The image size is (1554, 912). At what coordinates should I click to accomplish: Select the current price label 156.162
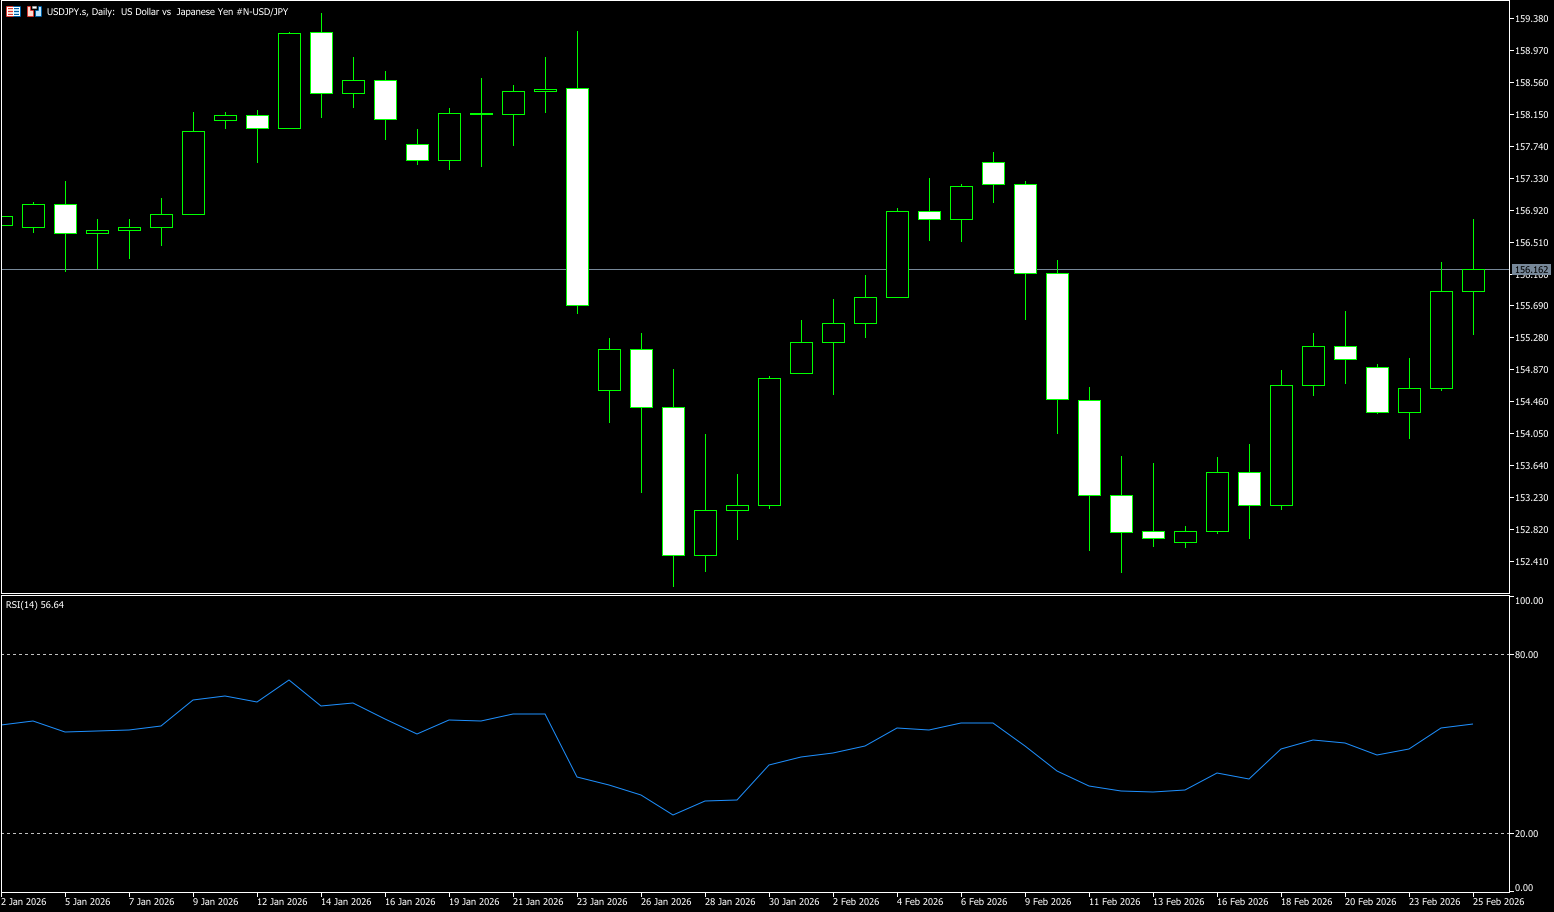1531,270
